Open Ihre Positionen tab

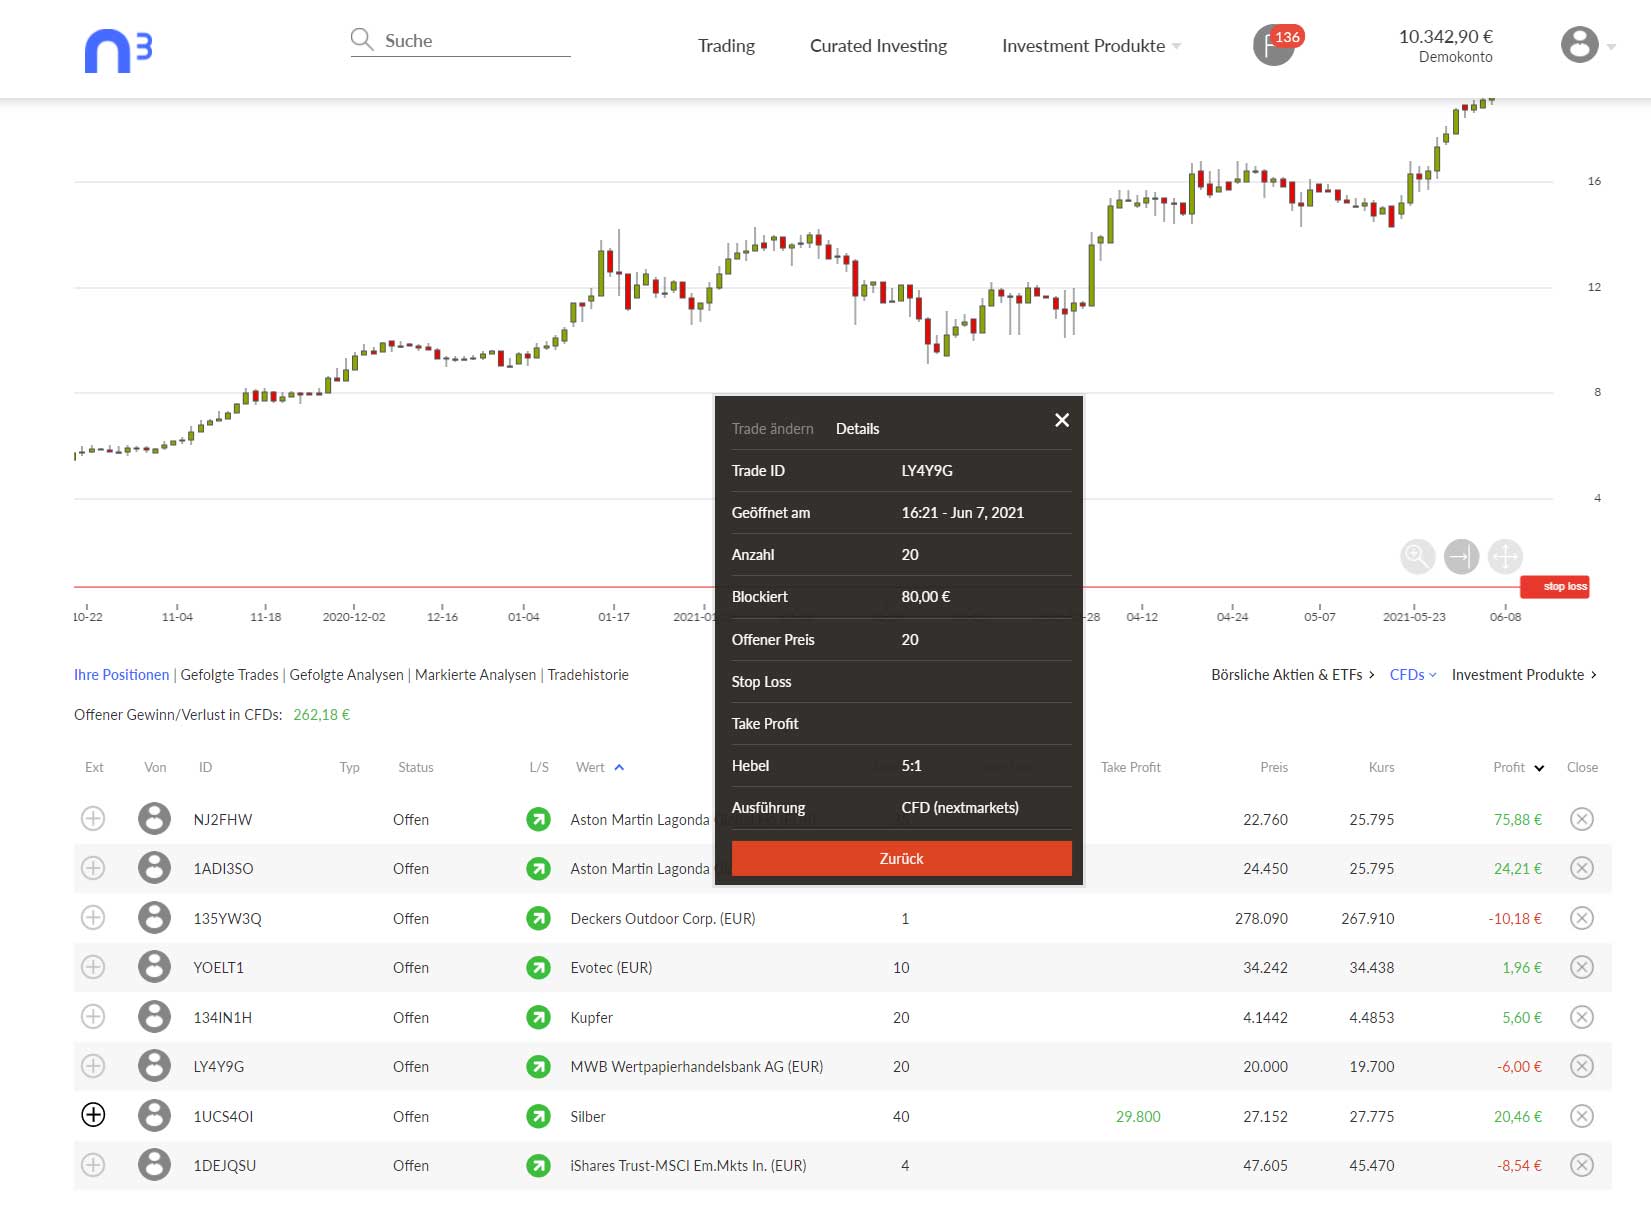point(121,675)
